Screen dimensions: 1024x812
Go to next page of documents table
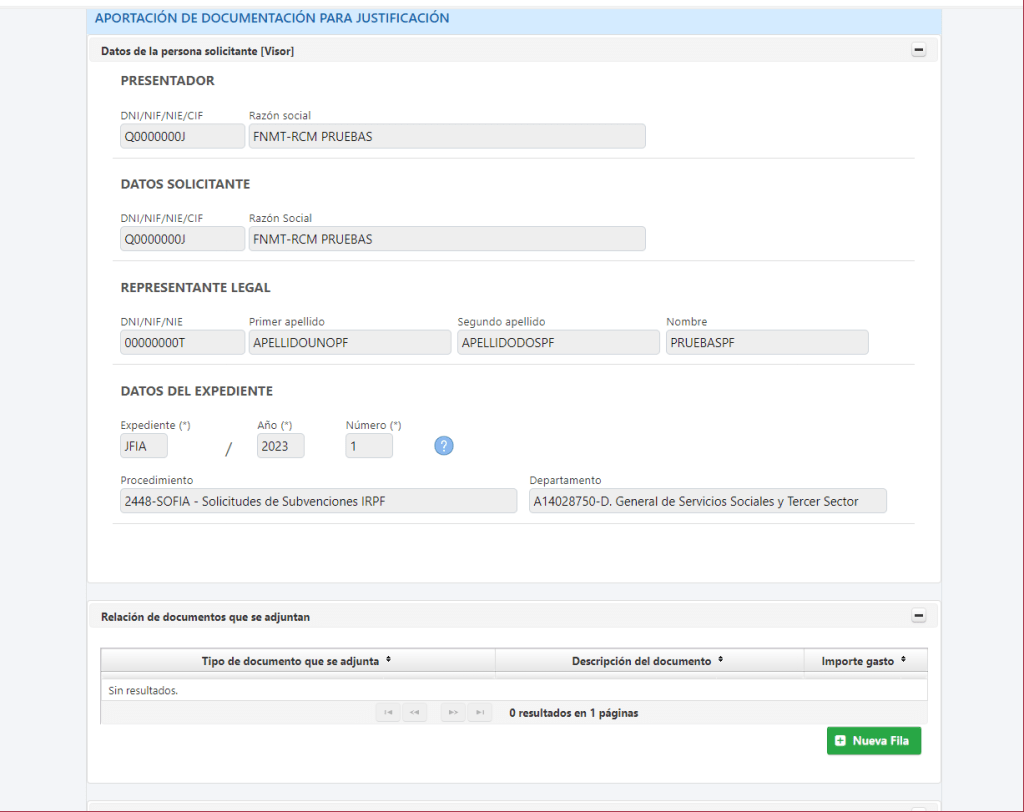(453, 713)
